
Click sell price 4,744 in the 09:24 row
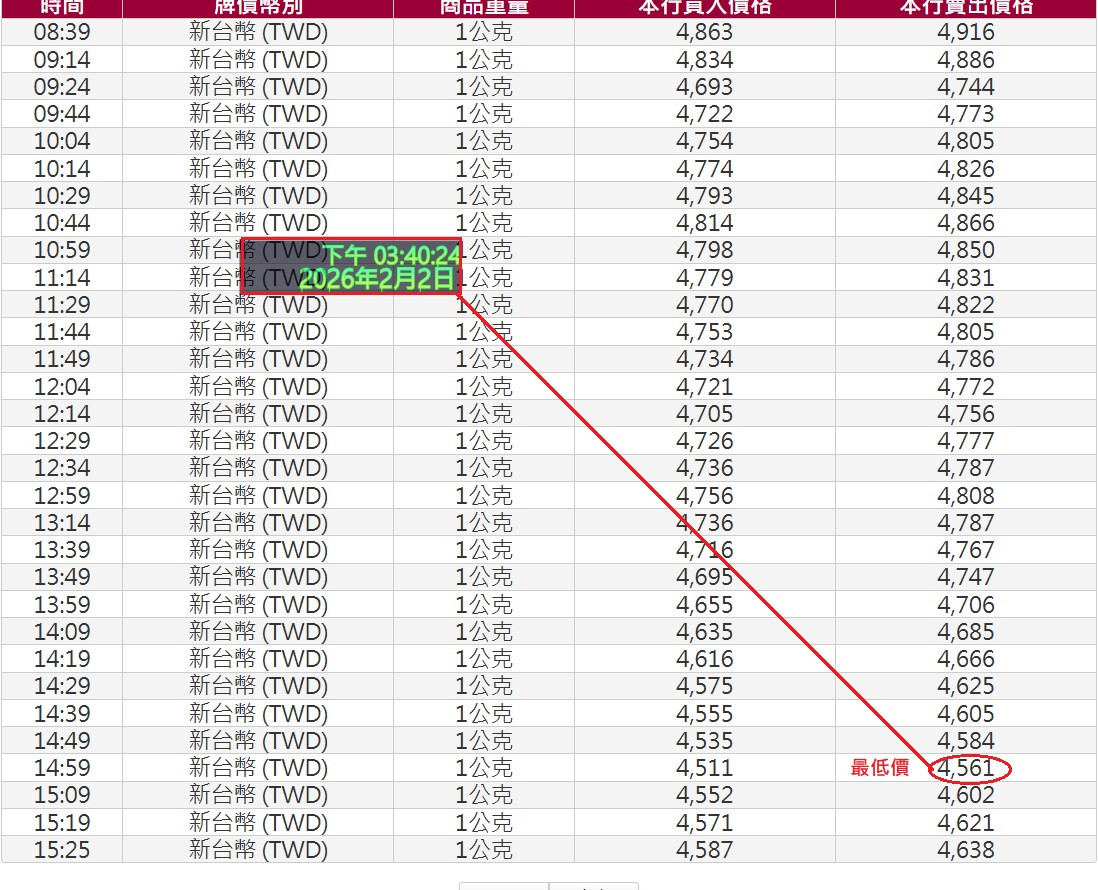click(x=966, y=87)
